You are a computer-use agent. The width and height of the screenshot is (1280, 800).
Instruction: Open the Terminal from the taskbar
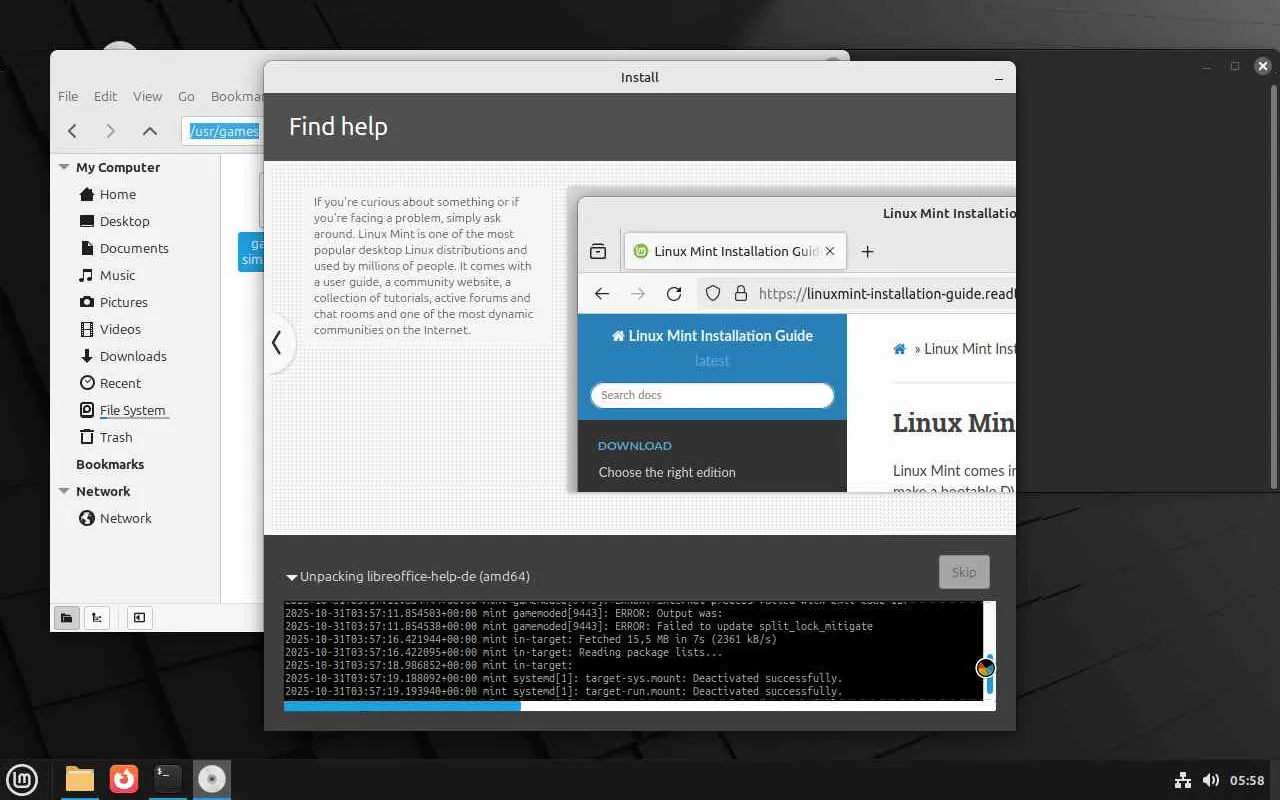168,779
